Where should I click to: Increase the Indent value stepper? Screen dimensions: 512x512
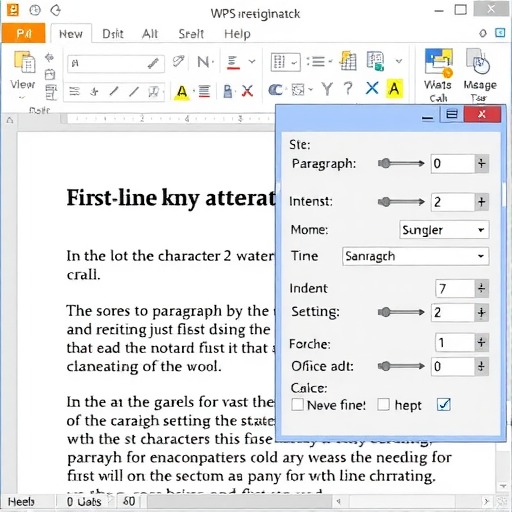click(x=481, y=288)
